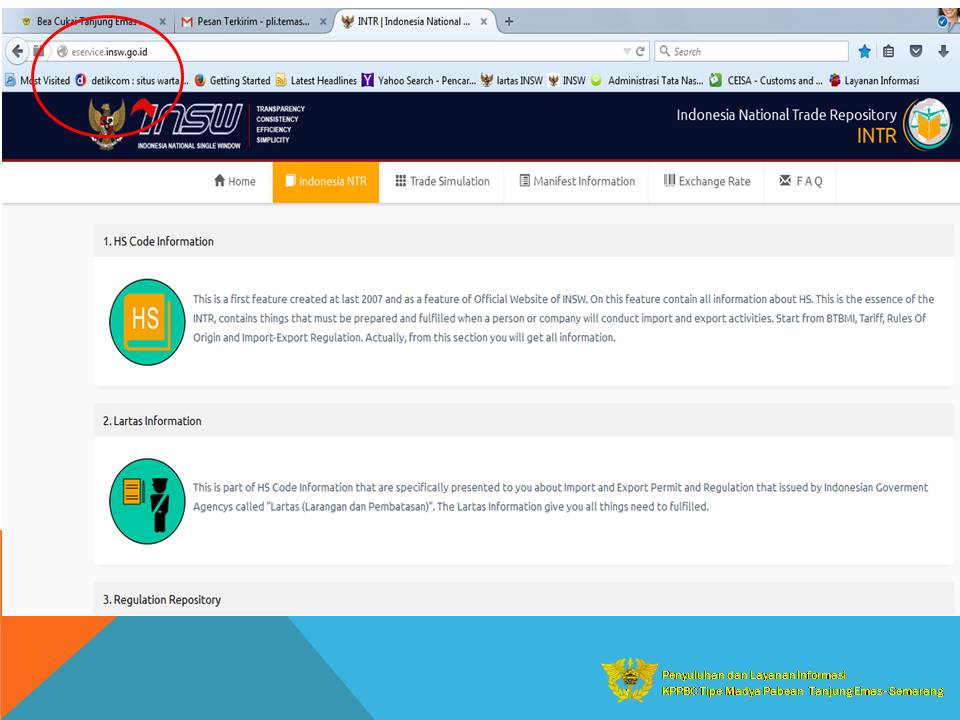This screenshot has width=960, height=720.
Task: Open the Yahoo Search bookmark
Action: (419, 80)
